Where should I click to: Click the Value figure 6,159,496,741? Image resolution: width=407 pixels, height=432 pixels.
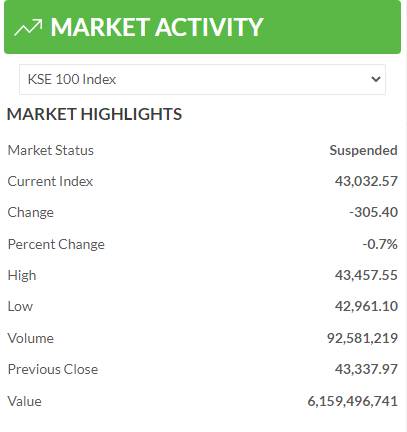point(352,401)
